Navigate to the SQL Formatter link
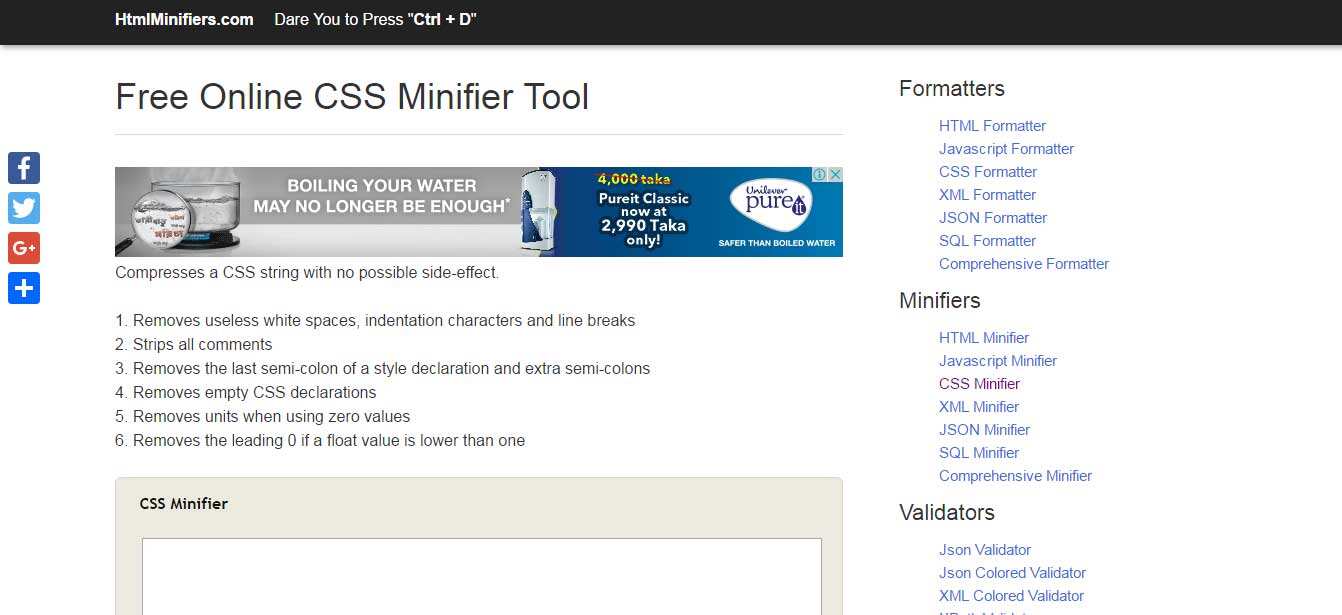 pos(987,241)
